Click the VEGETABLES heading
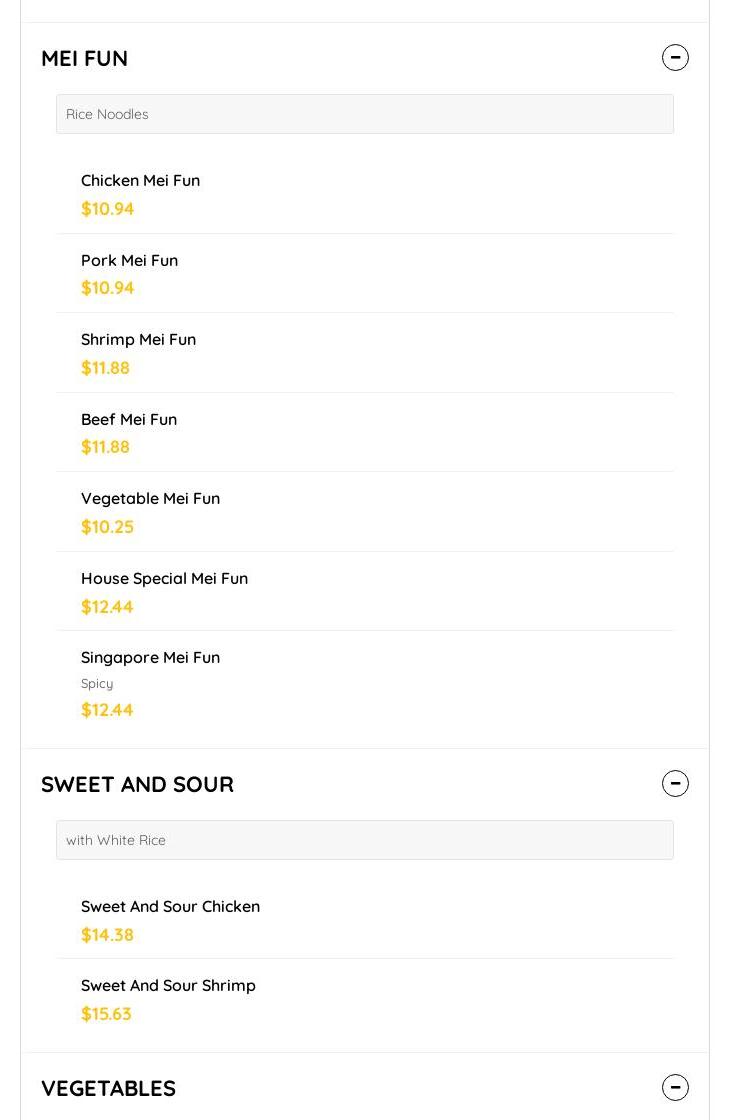750x1120 pixels. (108, 1089)
